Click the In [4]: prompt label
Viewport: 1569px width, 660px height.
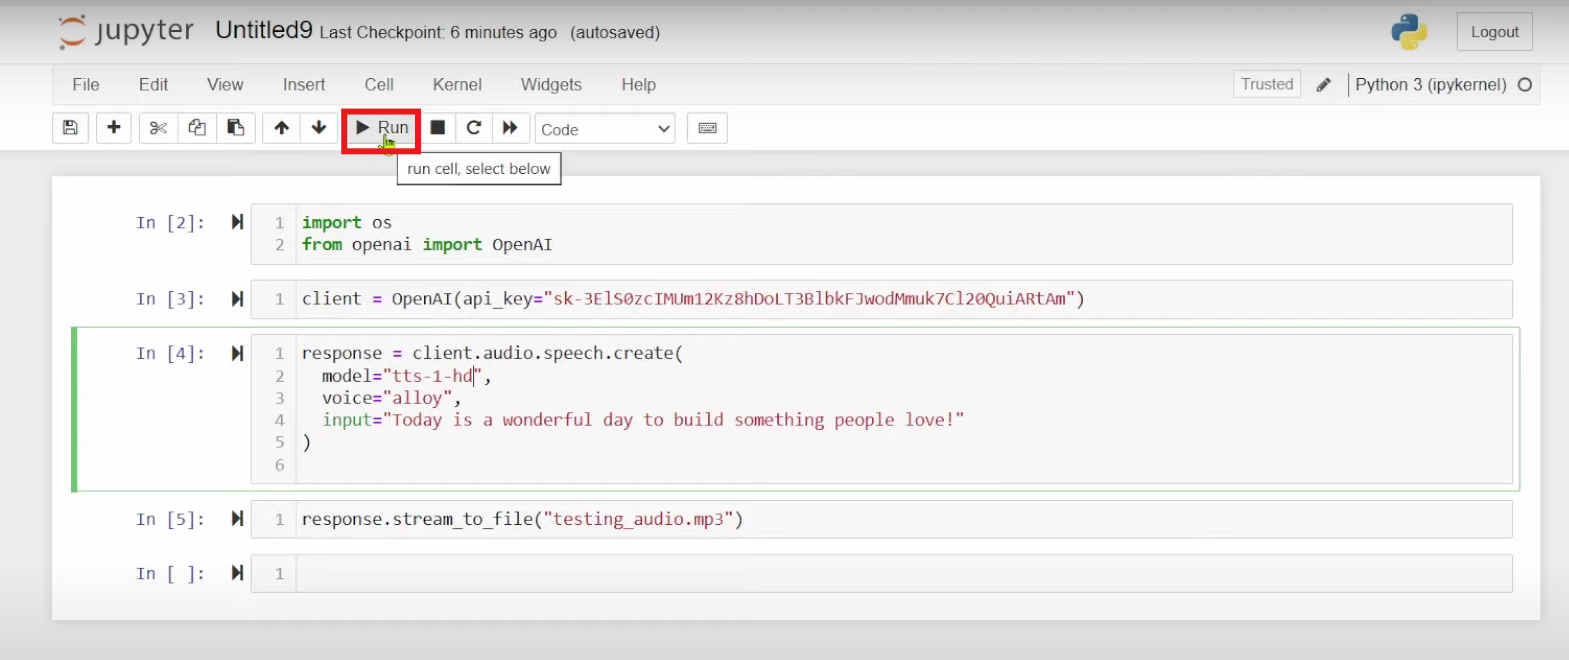[x=170, y=353]
